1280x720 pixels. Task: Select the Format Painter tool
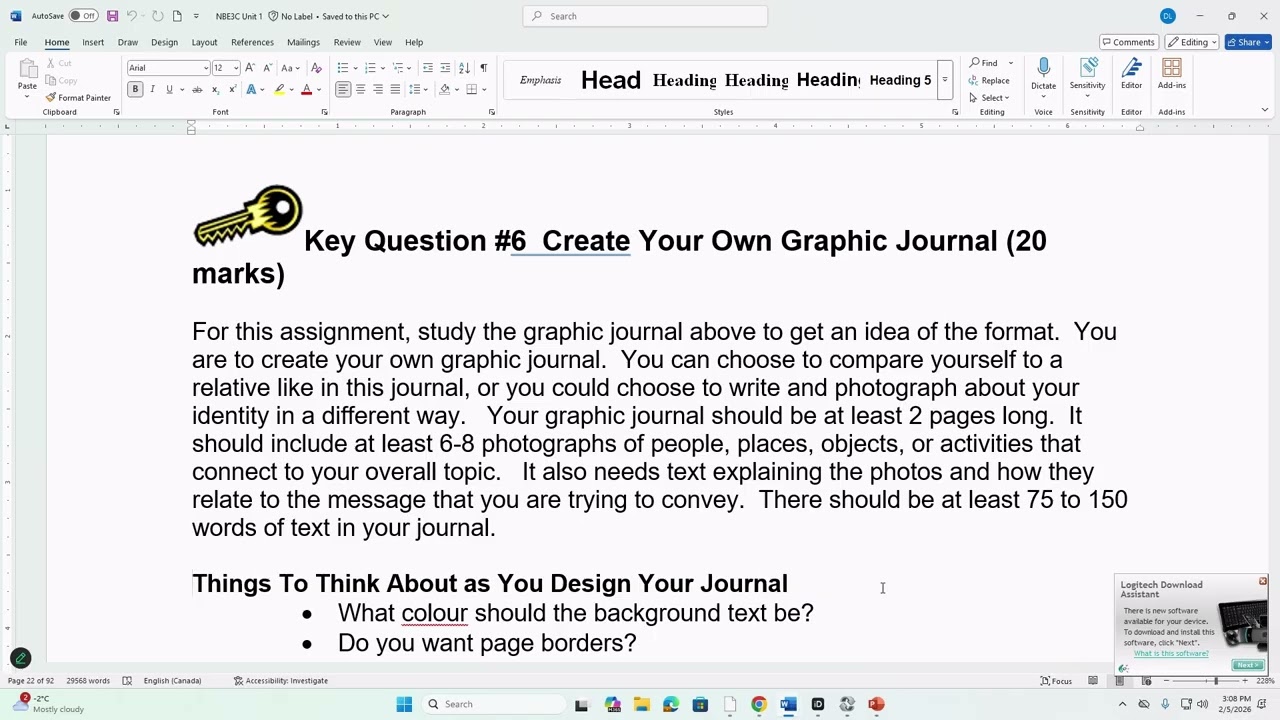pos(78,98)
